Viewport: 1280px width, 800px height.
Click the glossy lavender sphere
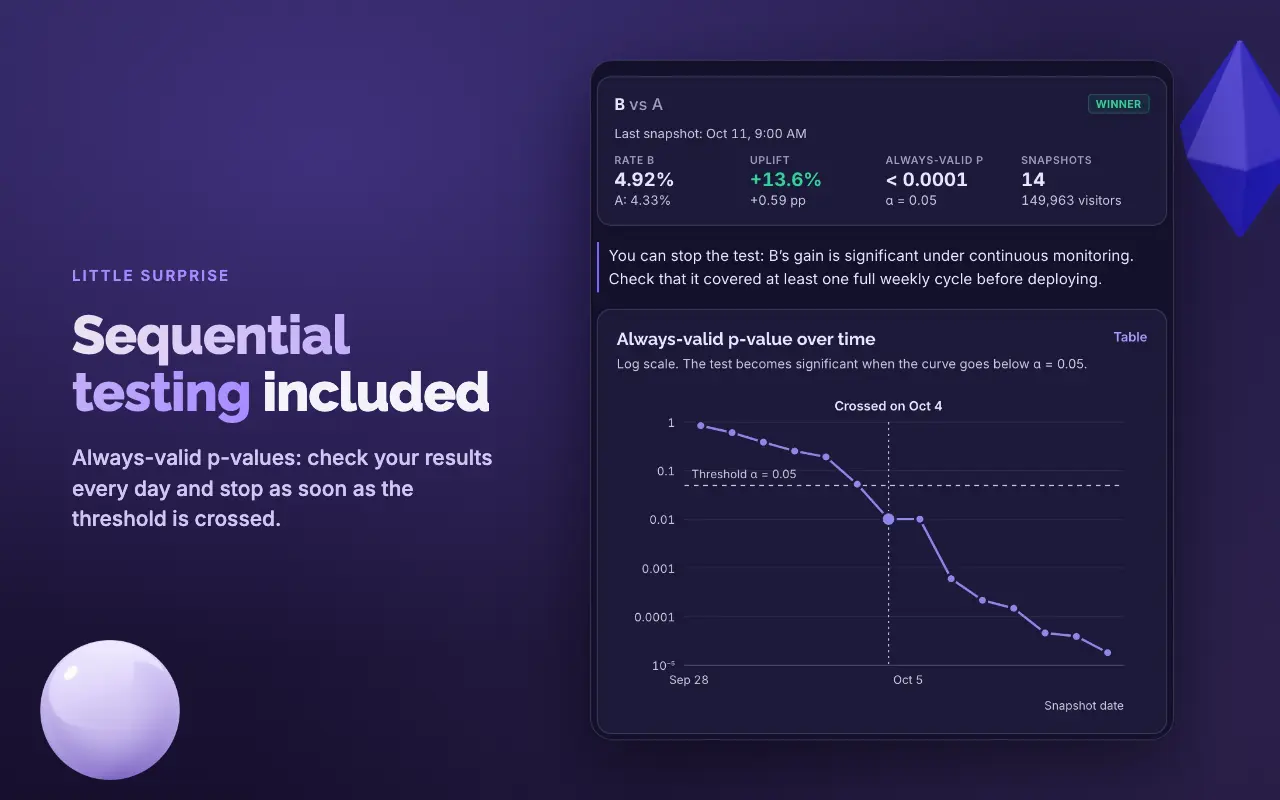tap(110, 710)
